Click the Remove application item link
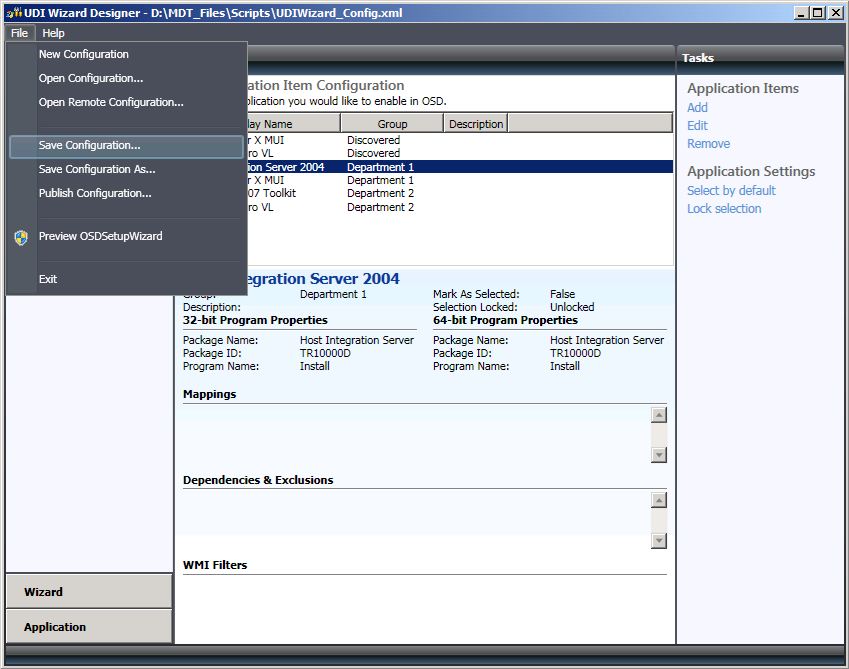 [709, 143]
